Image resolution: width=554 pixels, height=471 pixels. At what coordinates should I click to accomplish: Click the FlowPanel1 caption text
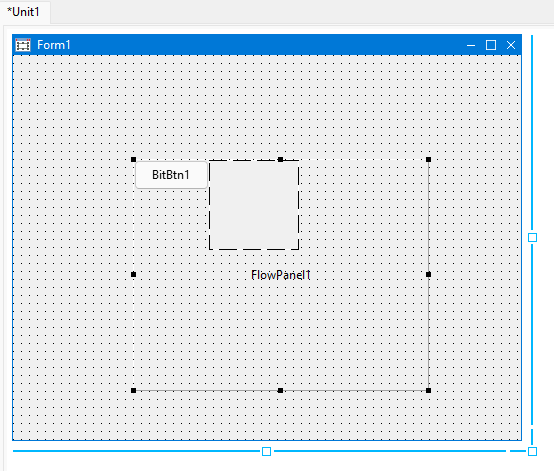pos(281,275)
